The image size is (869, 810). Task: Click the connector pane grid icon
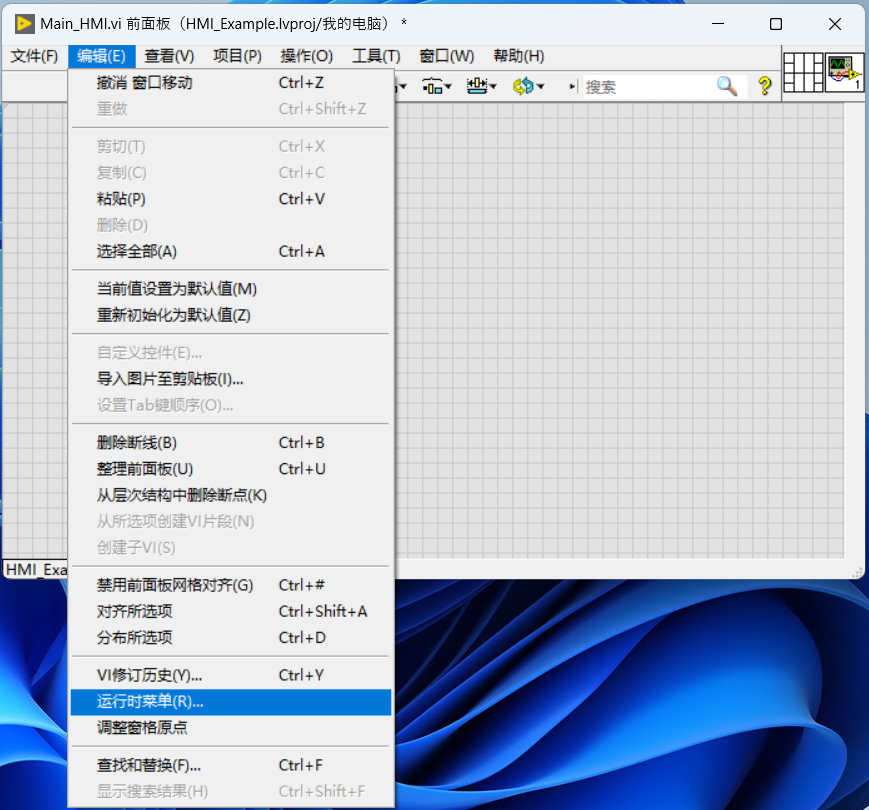[x=804, y=72]
